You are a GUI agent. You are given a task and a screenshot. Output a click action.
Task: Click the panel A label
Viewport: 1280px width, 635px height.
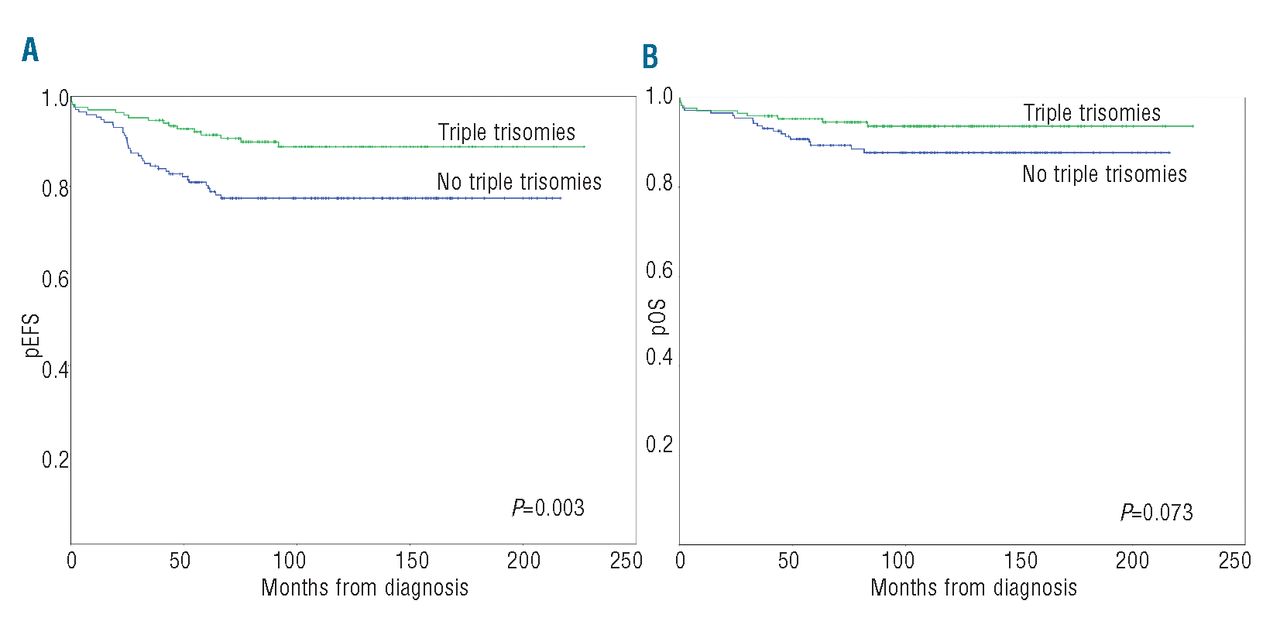(30, 50)
